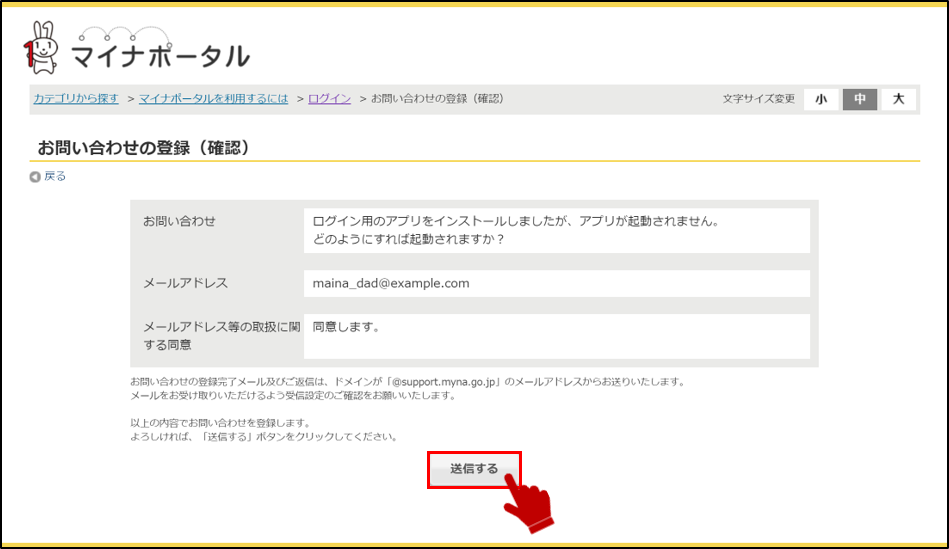Click the back arrow icon beside 戻る

(x=35, y=177)
